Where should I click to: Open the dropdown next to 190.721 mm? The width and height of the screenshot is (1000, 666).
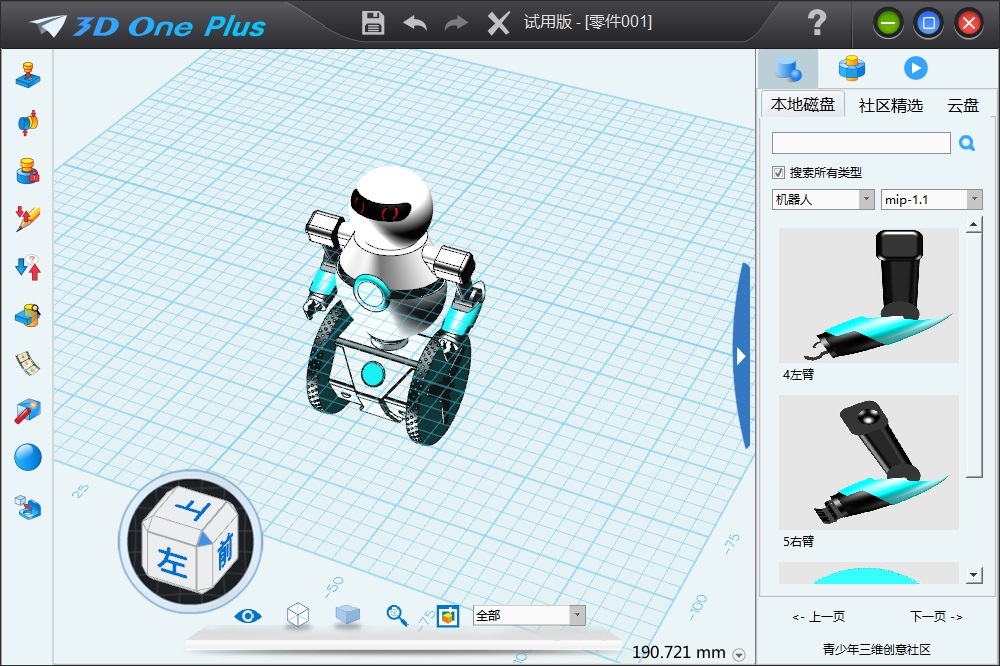click(x=739, y=655)
